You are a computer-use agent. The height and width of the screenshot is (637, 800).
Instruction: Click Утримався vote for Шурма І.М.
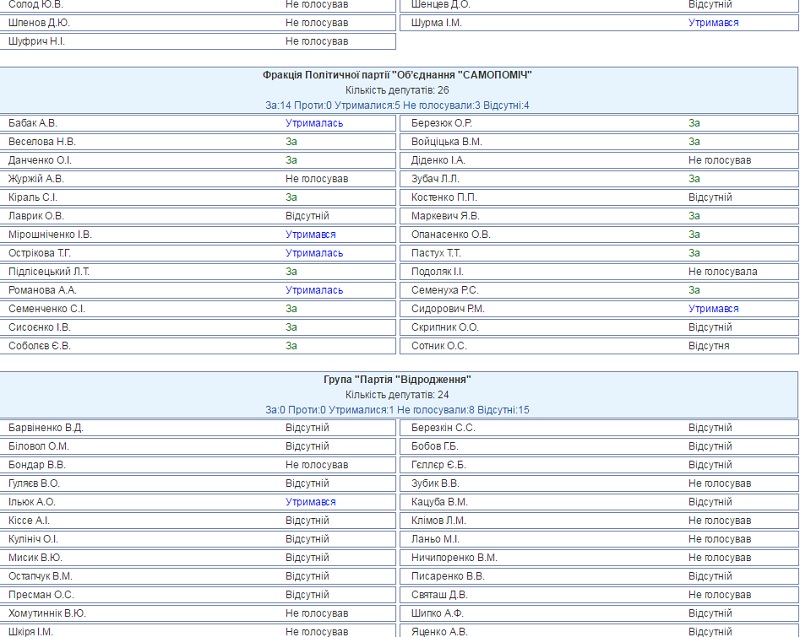(x=713, y=22)
